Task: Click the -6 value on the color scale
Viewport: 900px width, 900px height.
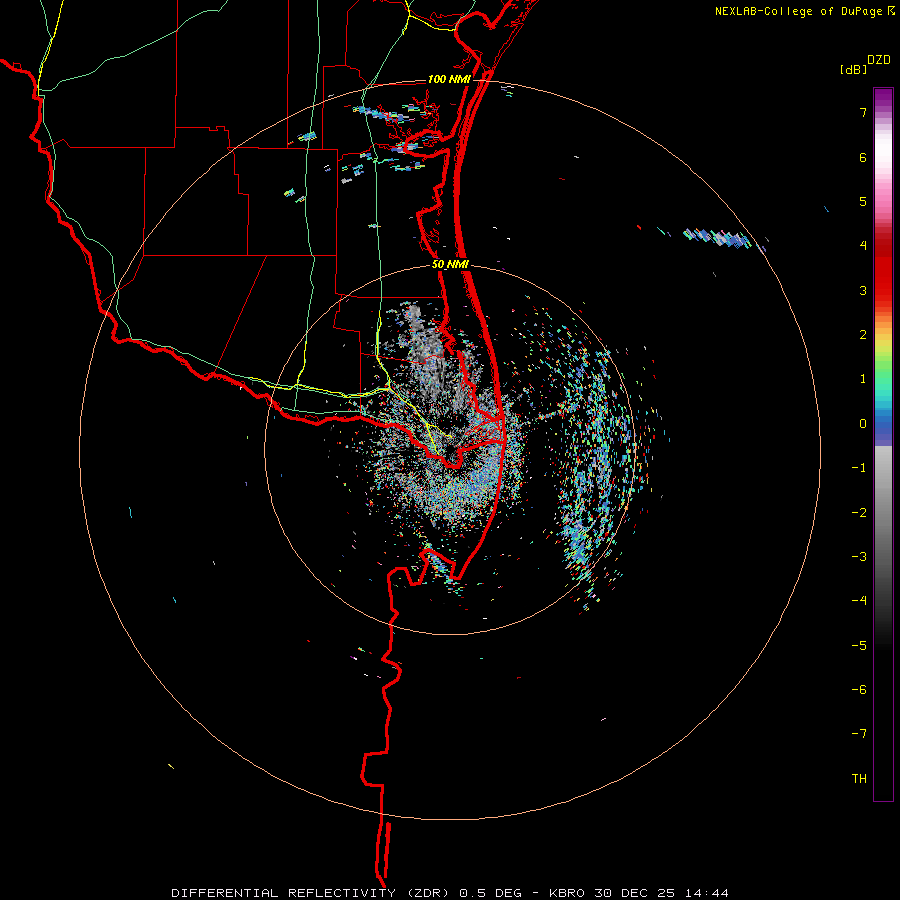Action: (x=859, y=690)
